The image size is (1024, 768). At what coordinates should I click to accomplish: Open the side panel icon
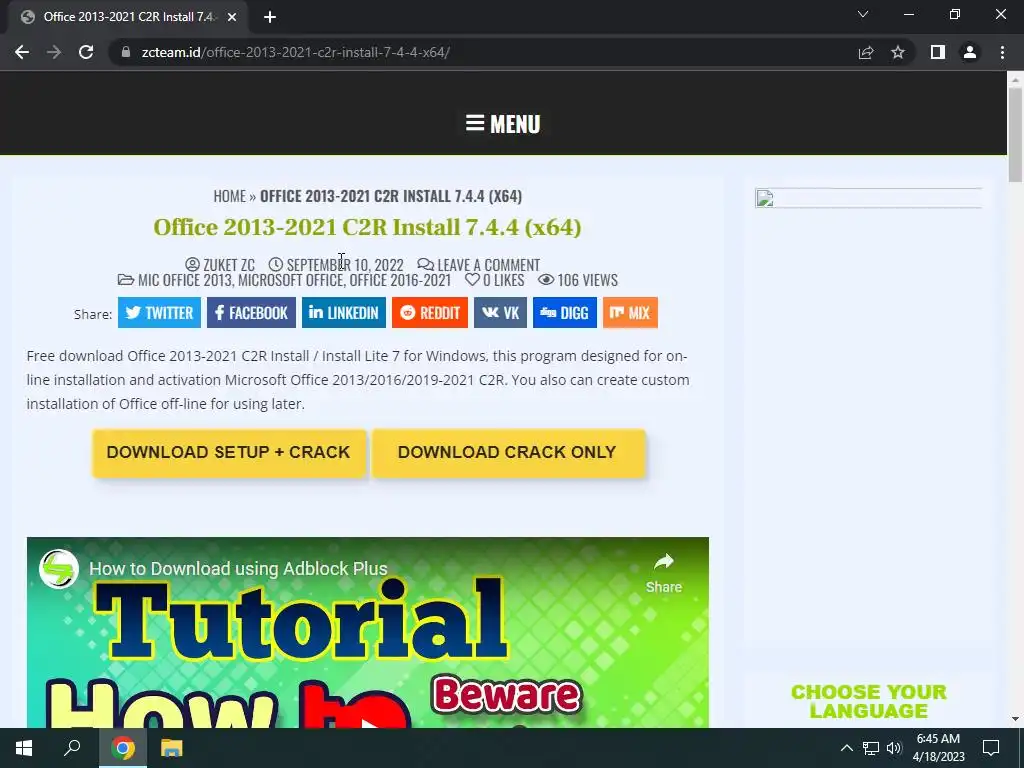pyautogui.click(x=938, y=52)
